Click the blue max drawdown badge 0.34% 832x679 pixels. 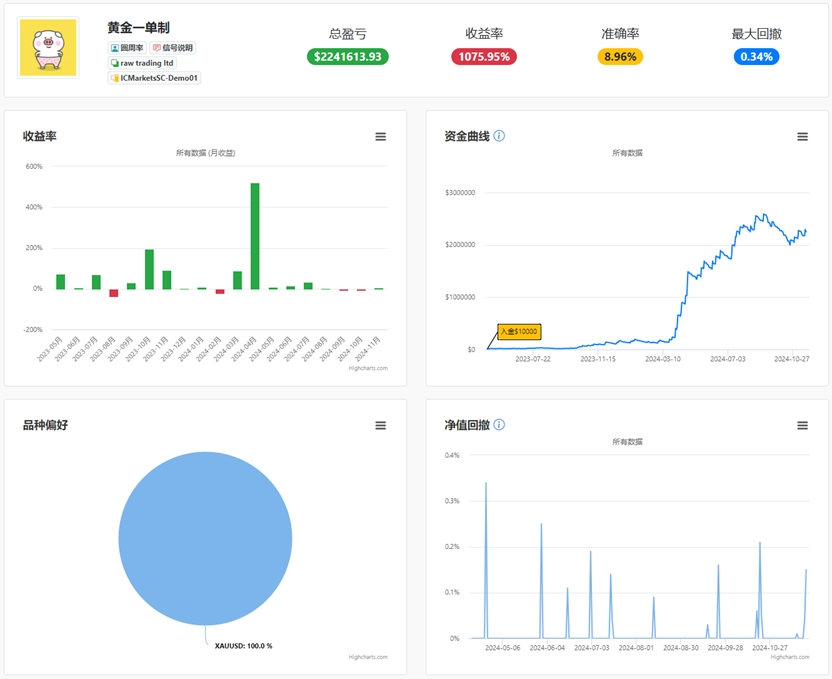pyautogui.click(x=756, y=57)
